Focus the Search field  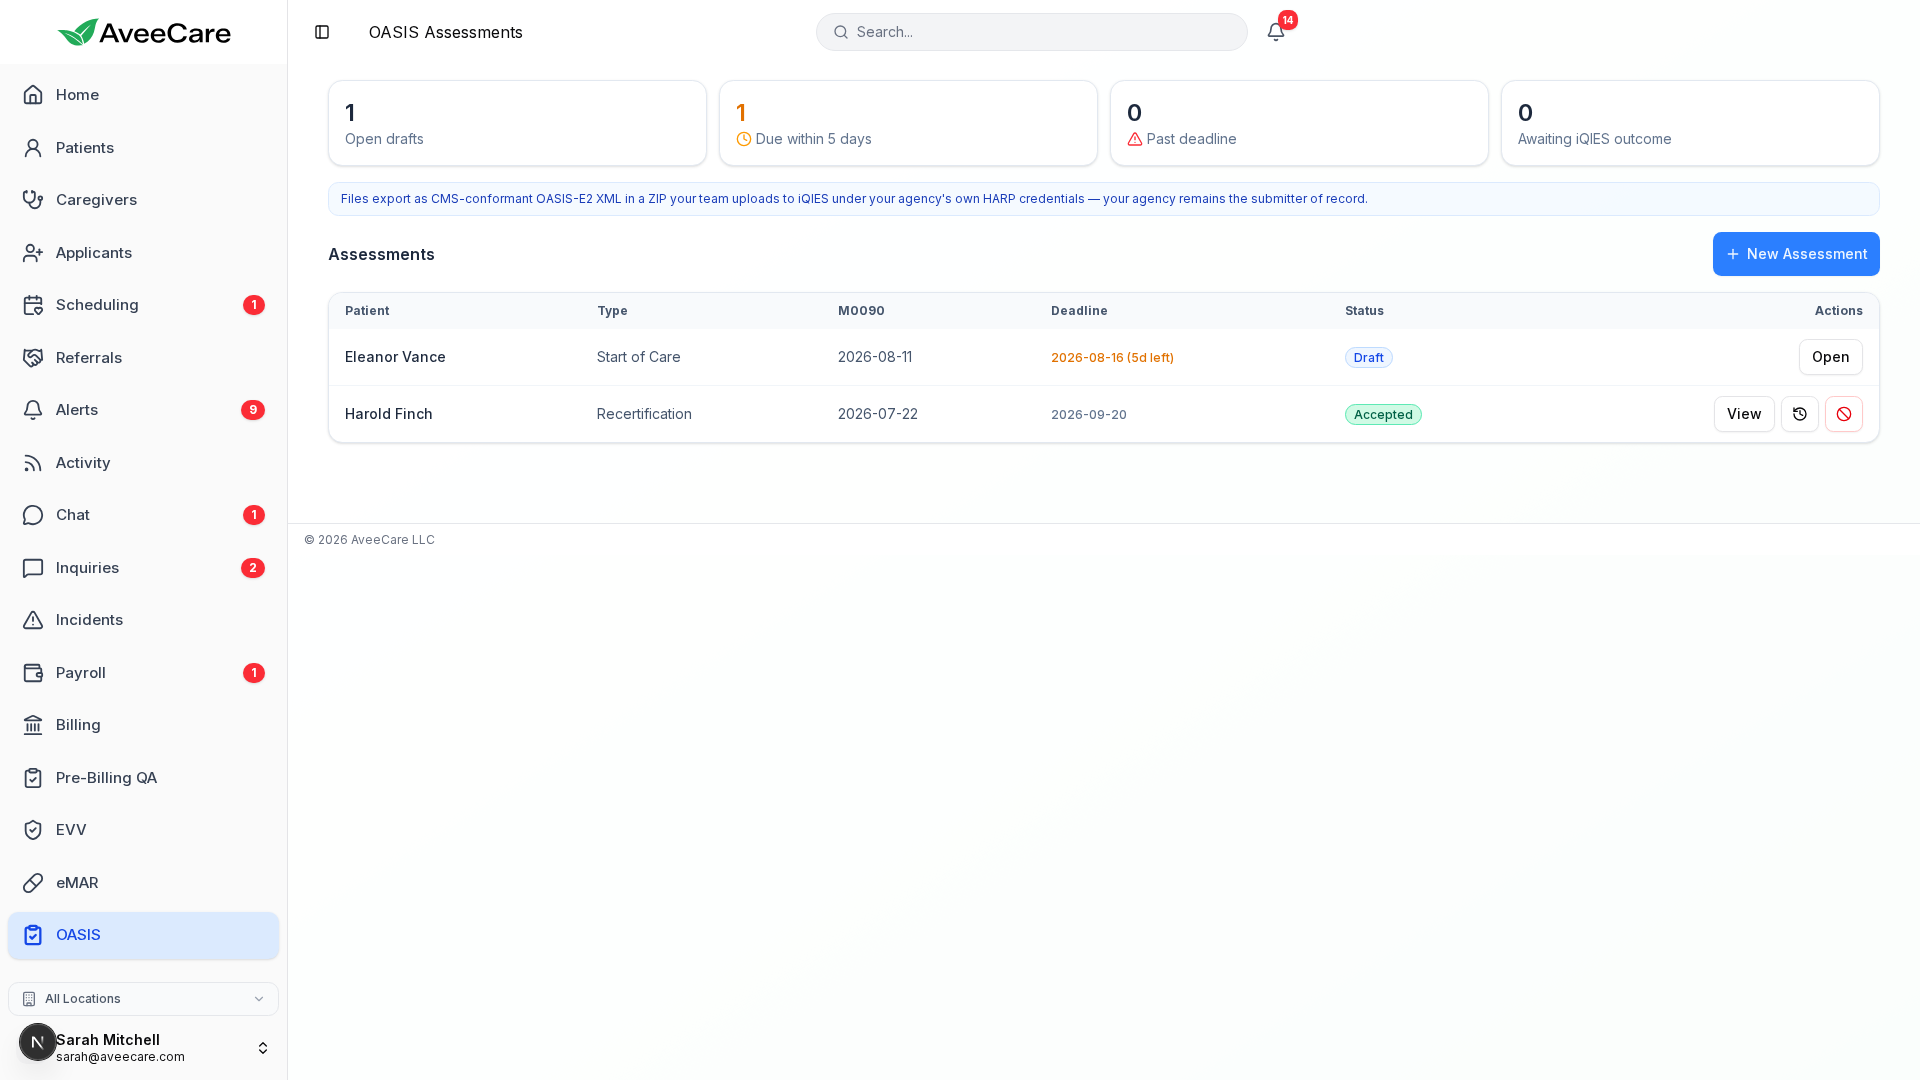pos(1032,32)
